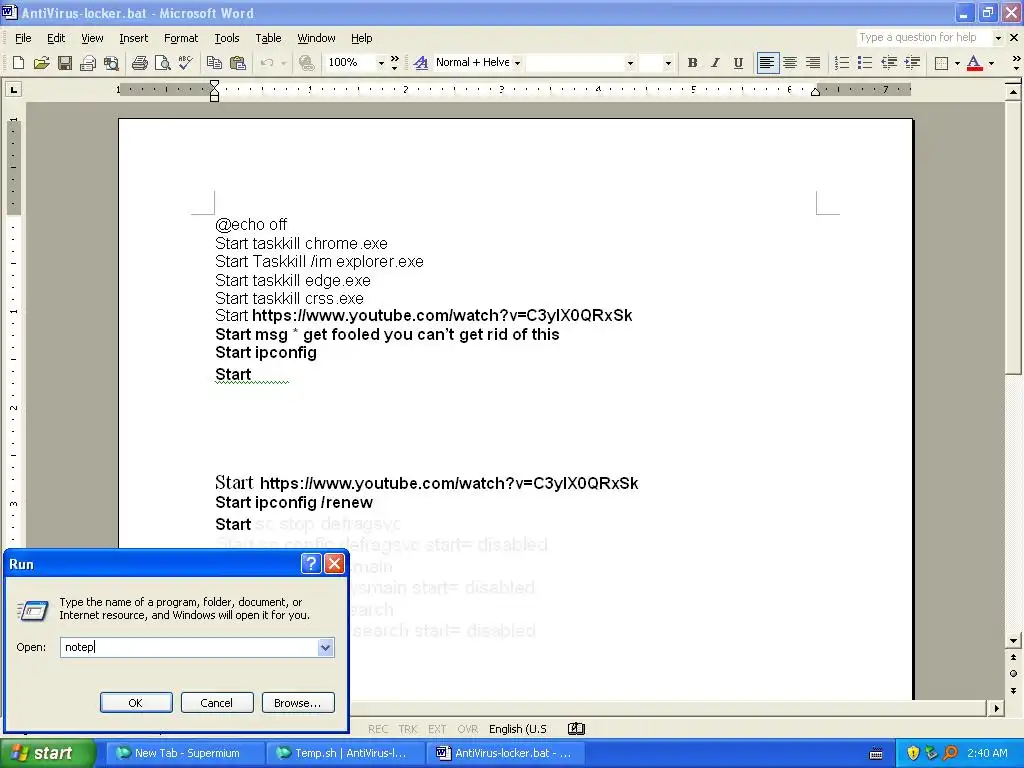
Task: Click the Search toolbar icon
Action: click(112, 63)
